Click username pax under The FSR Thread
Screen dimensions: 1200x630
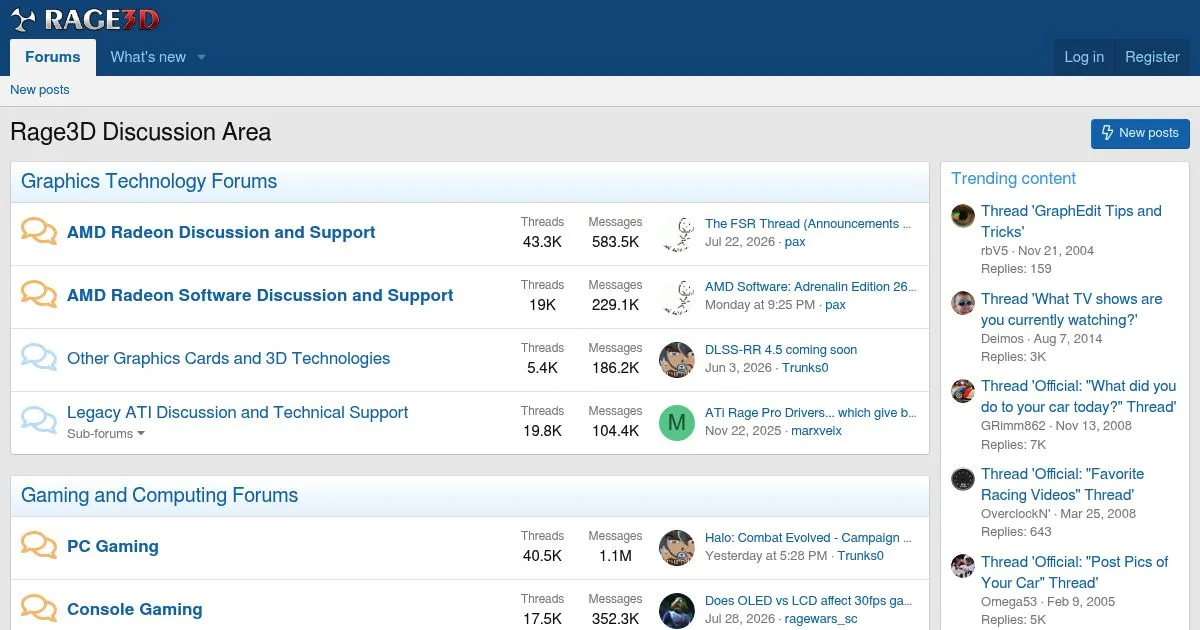[795, 242]
